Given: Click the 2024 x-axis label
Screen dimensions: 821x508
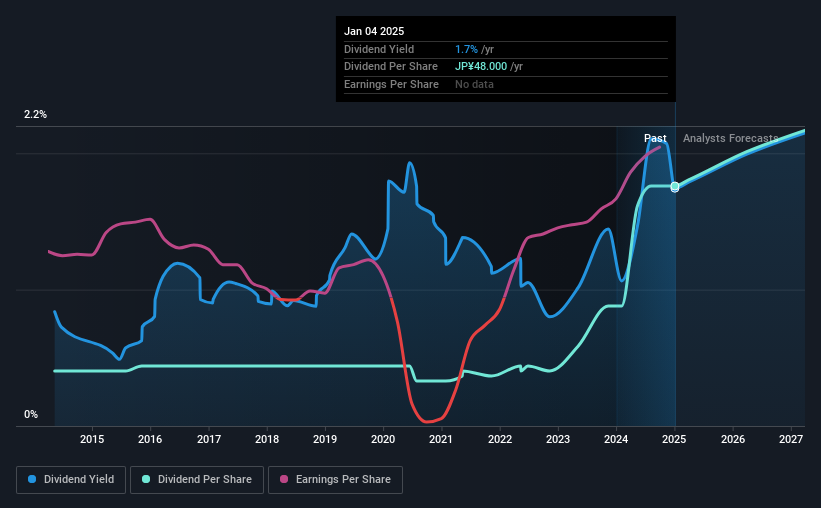Looking at the screenshot, I should pyautogui.click(x=616, y=439).
